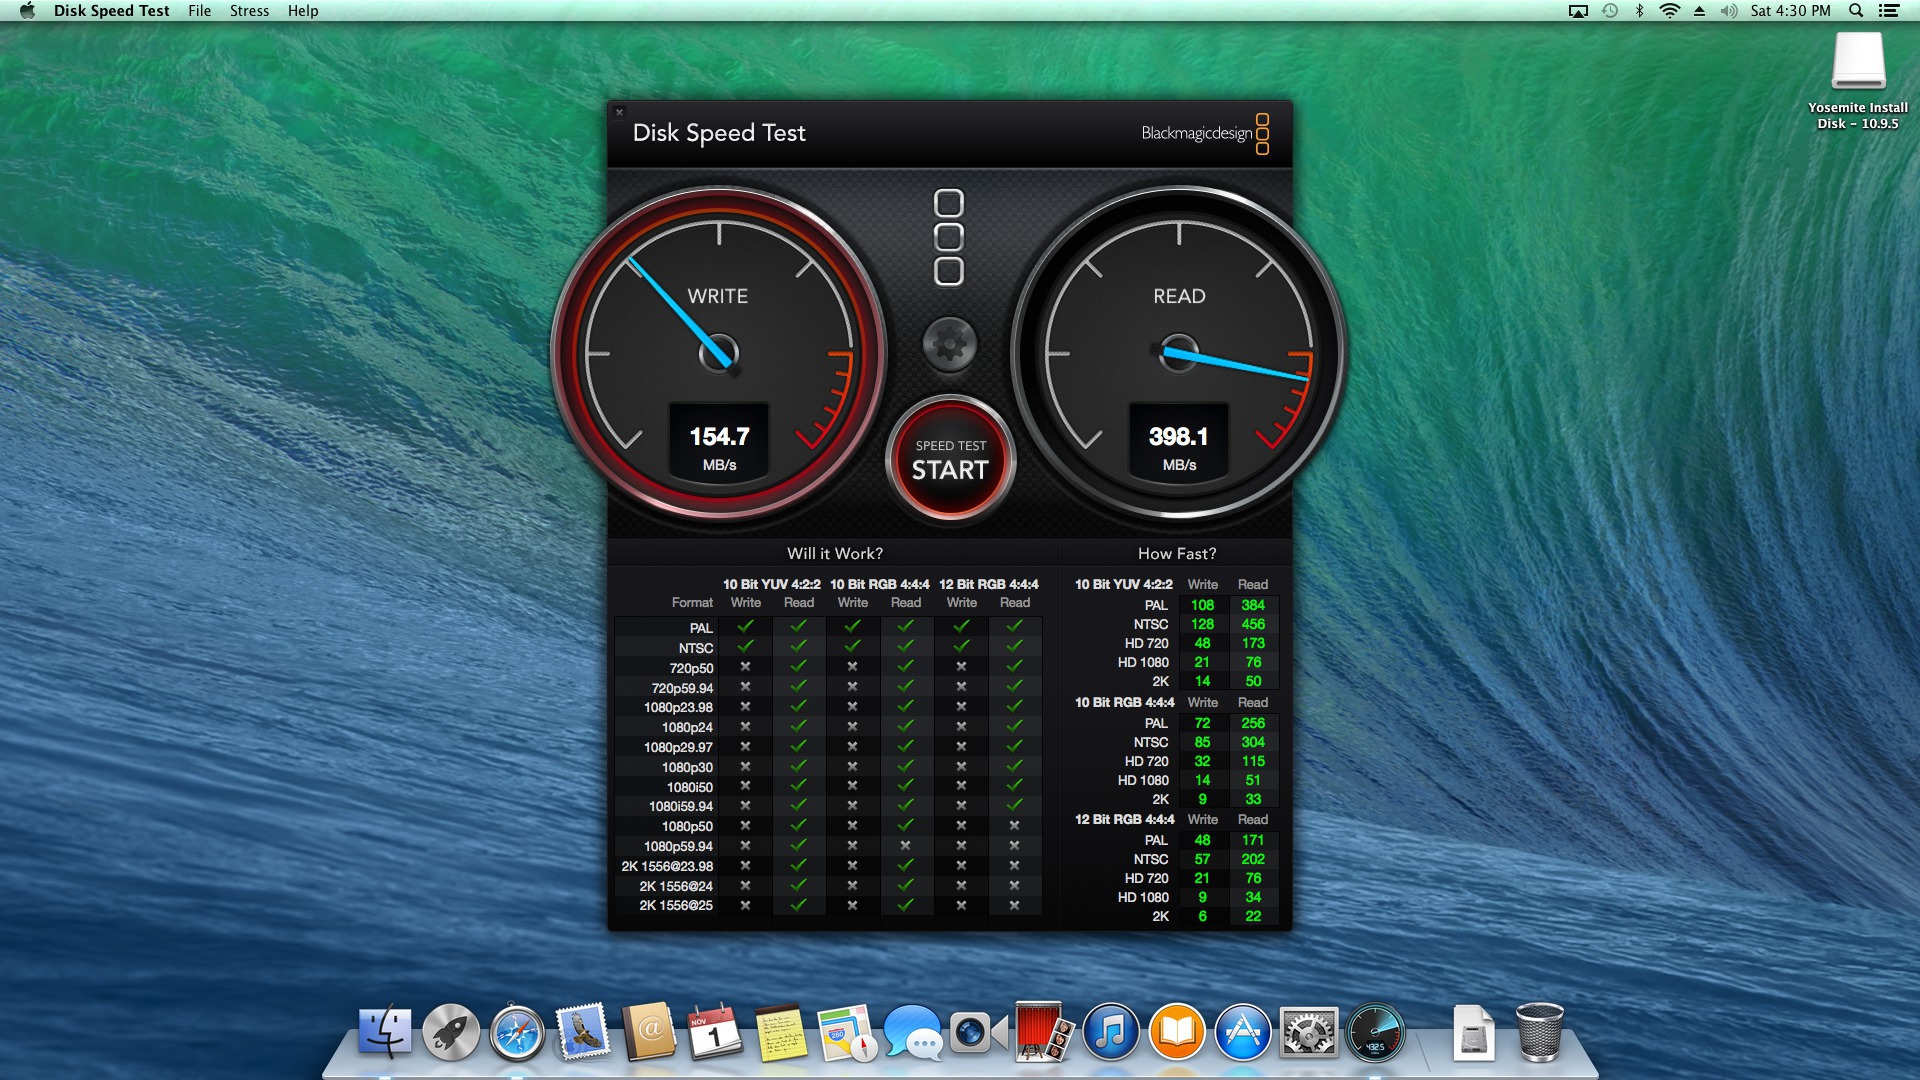1920x1080 pixels.
Task: Open Photo Booth from the Dock
Action: [1043, 1032]
